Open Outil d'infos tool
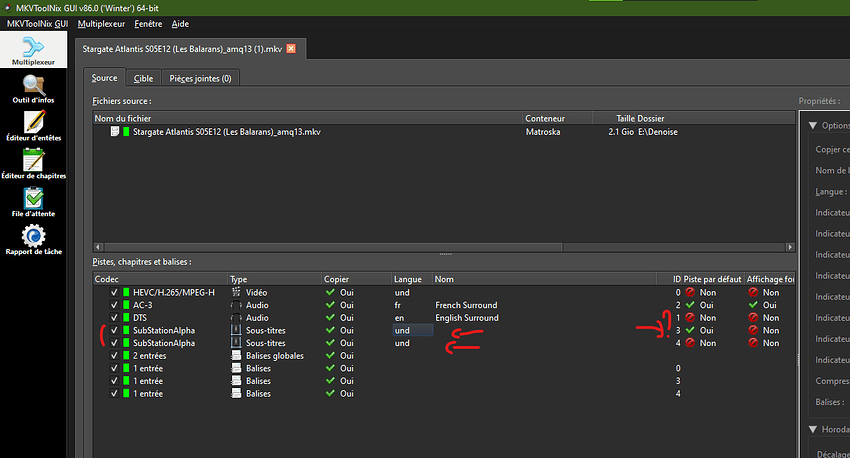The height and width of the screenshot is (458, 850). coord(33,89)
